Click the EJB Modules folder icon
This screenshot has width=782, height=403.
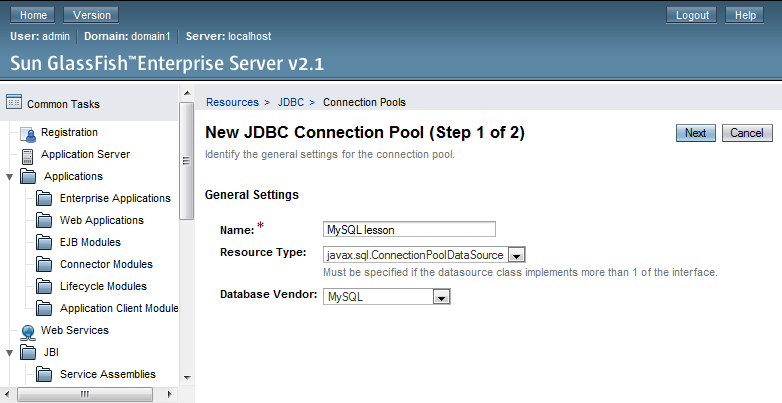[x=44, y=242]
